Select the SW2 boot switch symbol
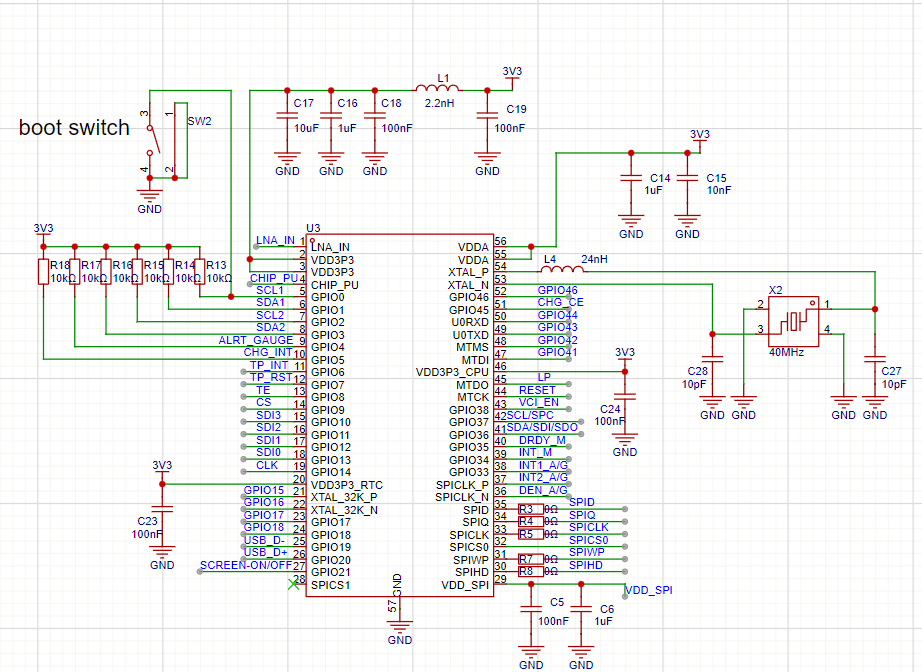The image size is (922, 672). pyautogui.click(x=168, y=141)
